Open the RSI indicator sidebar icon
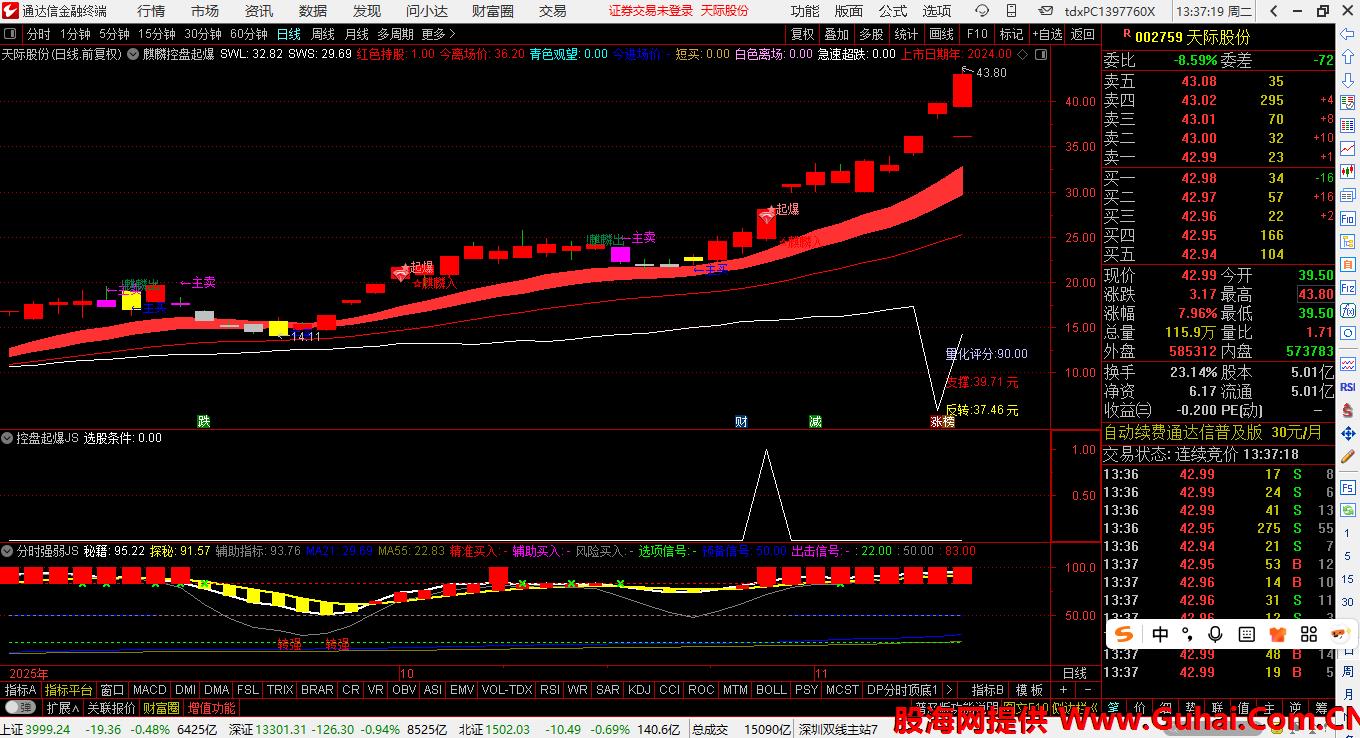 pyautogui.click(x=1347, y=387)
